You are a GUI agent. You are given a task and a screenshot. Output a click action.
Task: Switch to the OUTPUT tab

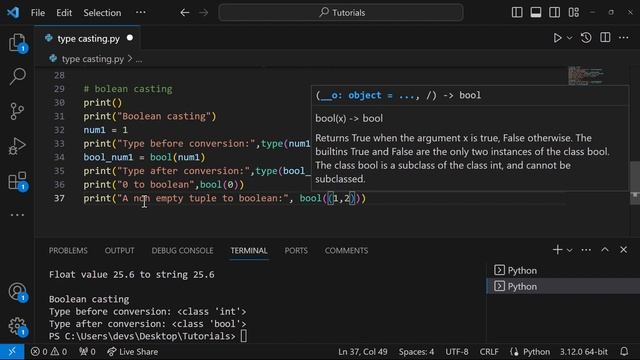[x=119, y=250]
